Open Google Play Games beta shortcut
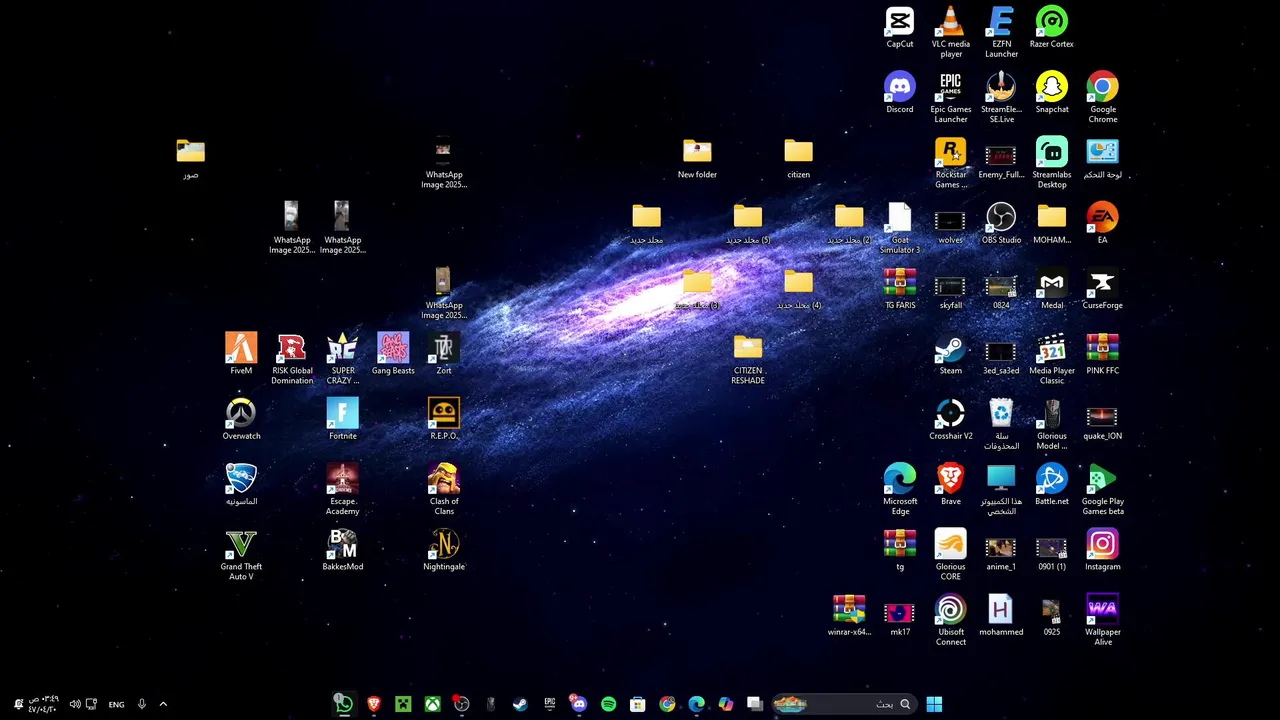Image resolution: width=1280 pixels, height=720 pixels. pos(1103,489)
